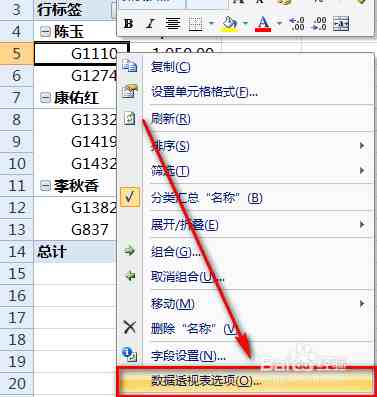Select cell G1274
This screenshot has height=397, width=377.
click(75, 76)
